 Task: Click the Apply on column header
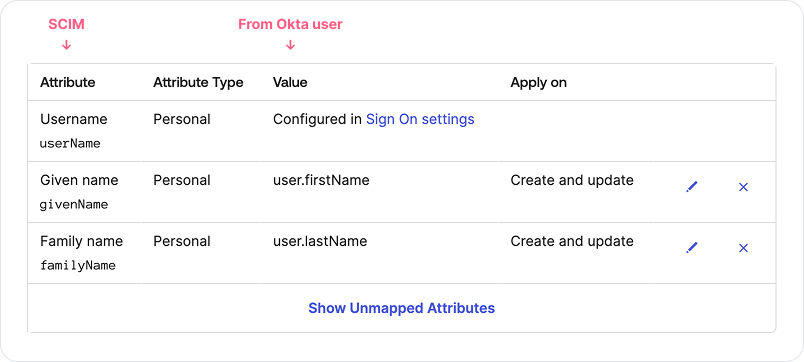pyautogui.click(x=538, y=83)
